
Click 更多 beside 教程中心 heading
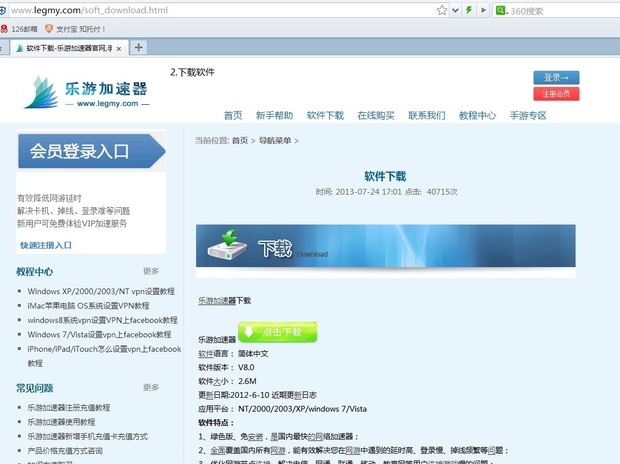(x=151, y=271)
